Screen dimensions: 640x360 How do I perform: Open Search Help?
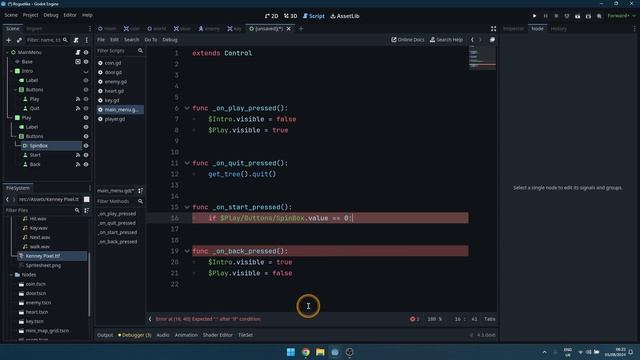(446, 40)
